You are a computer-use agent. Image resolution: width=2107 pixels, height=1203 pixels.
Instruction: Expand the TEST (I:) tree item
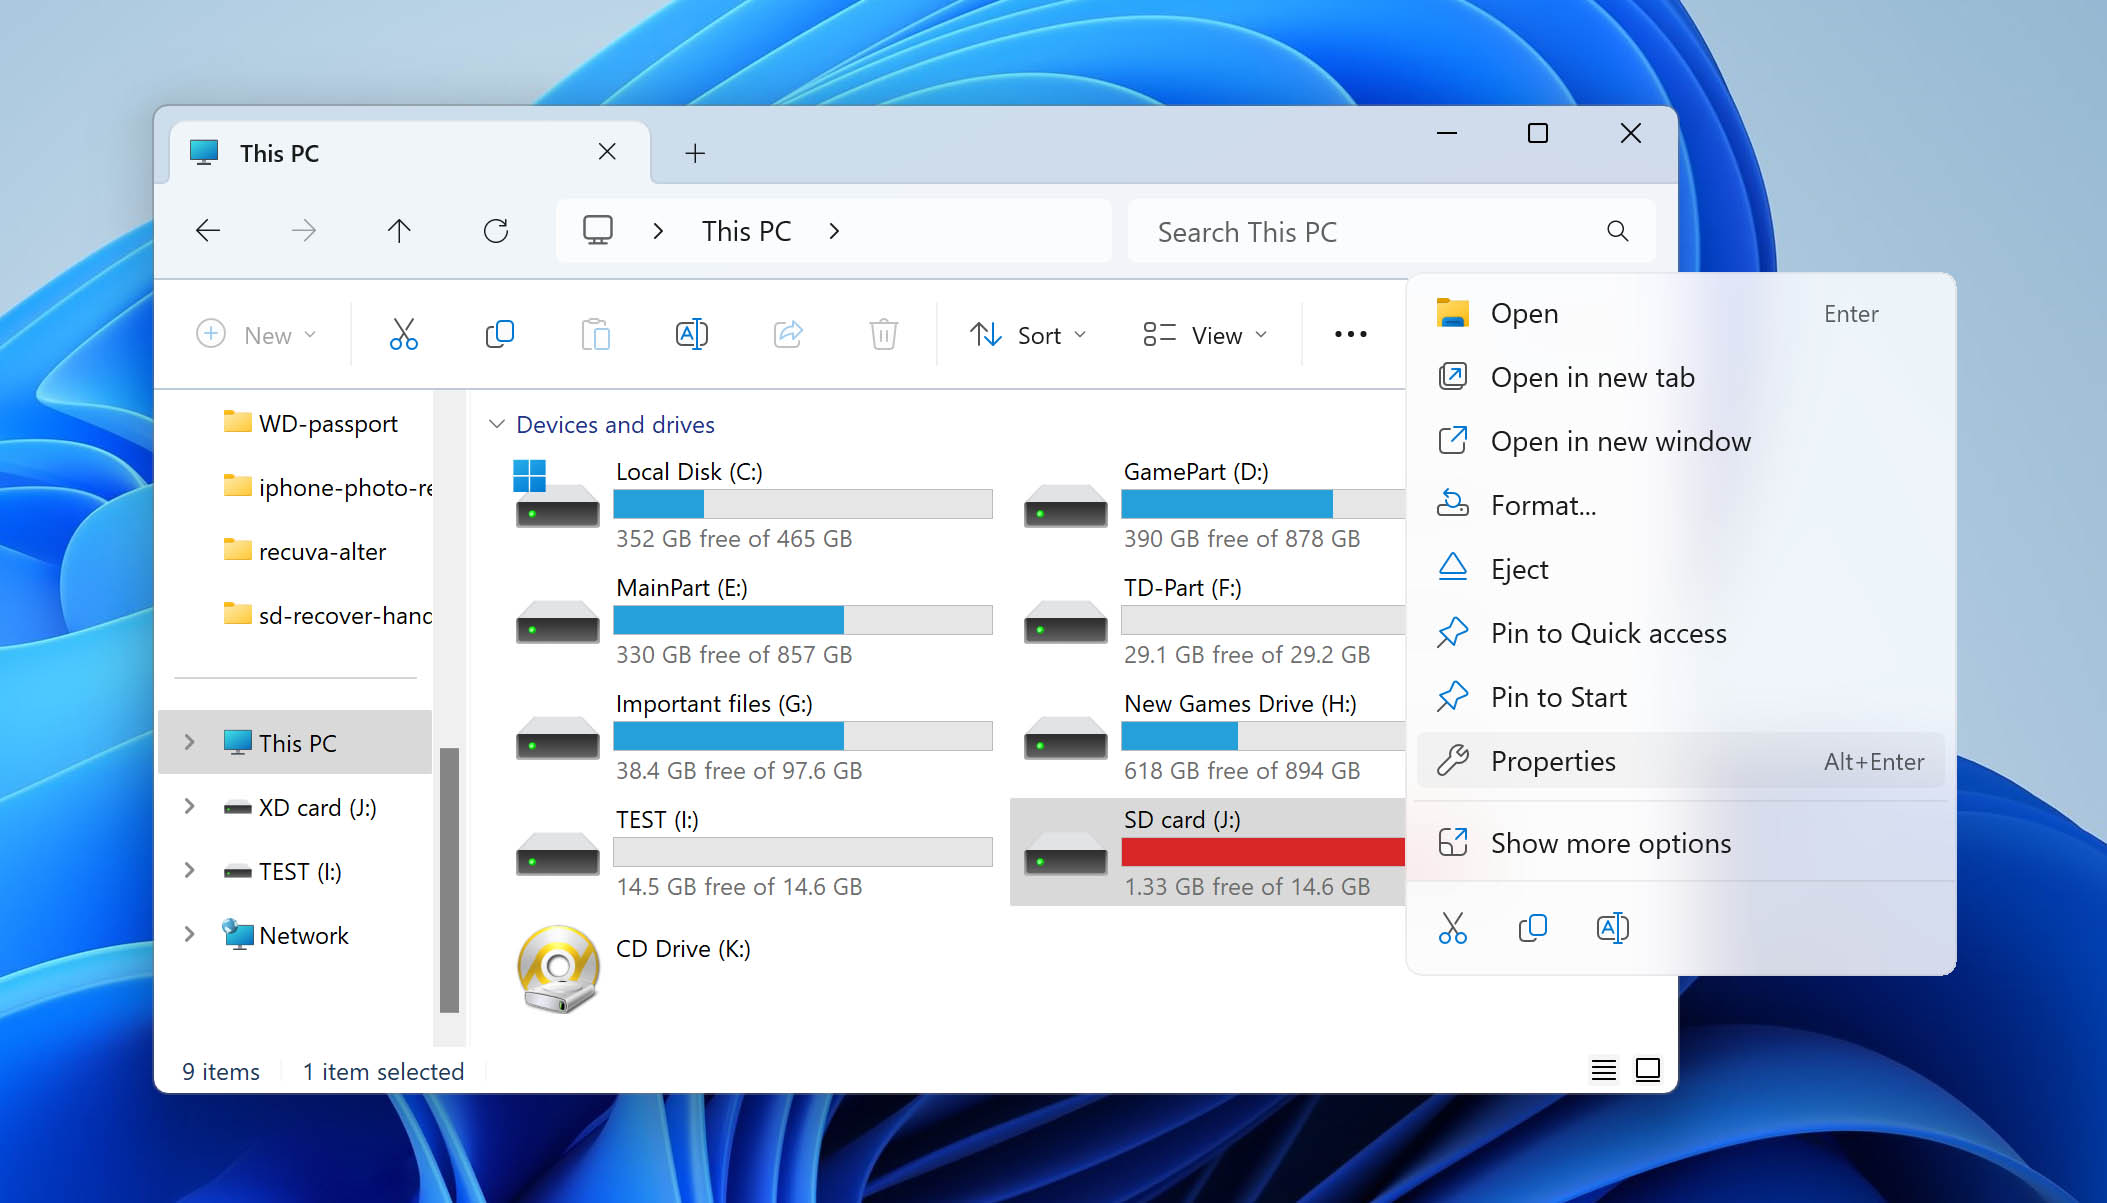coord(188,870)
